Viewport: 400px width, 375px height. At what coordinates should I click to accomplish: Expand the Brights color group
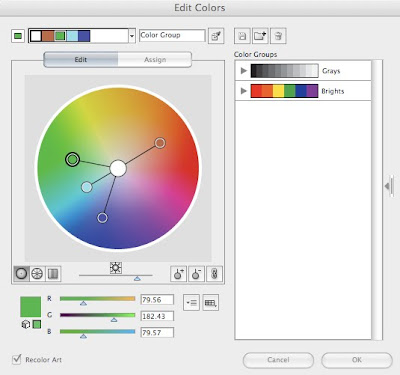(x=244, y=91)
